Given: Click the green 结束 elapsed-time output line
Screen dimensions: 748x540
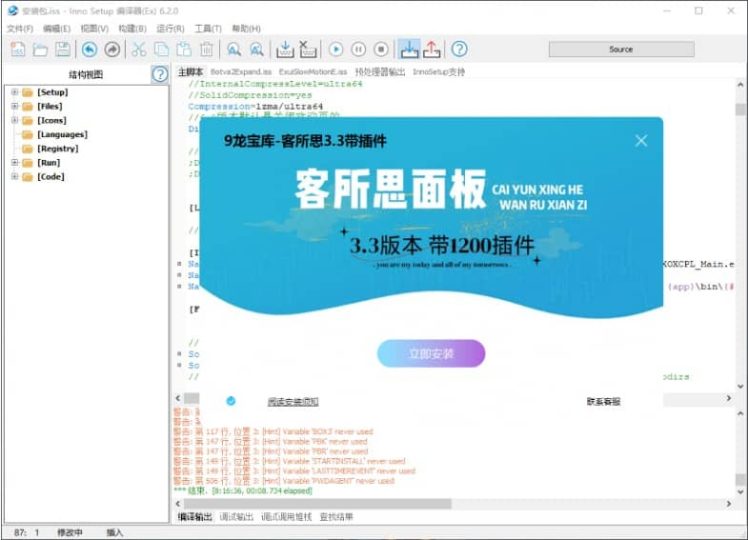Looking at the screenshot, I should pos(243,491).
